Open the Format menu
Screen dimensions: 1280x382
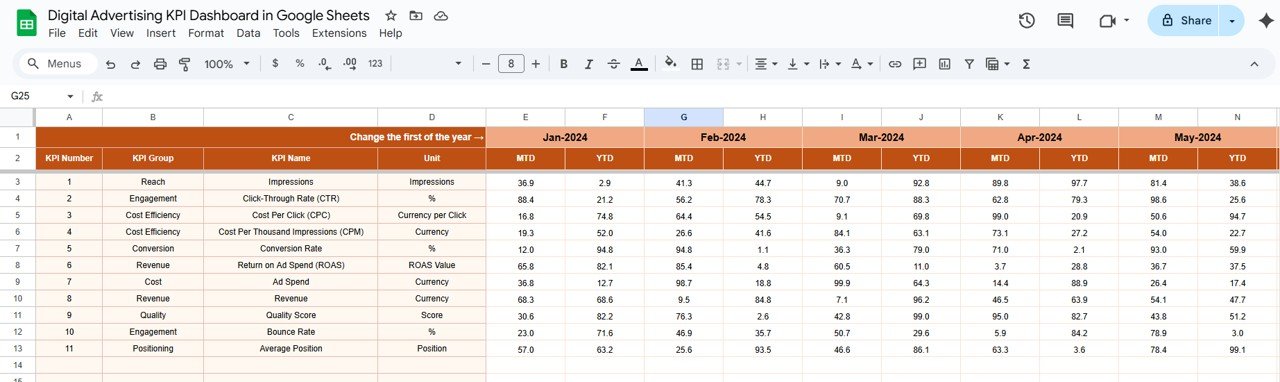click(206, 33)
